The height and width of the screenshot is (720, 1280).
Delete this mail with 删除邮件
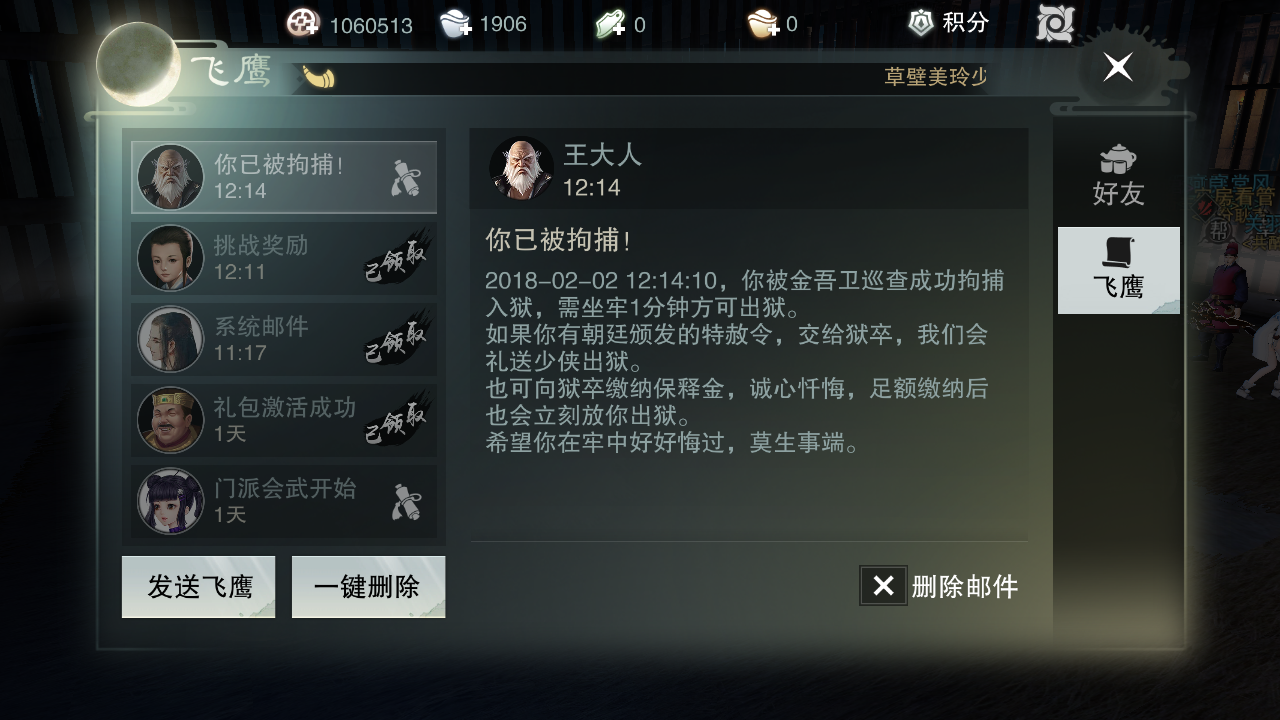coord(939,586)
